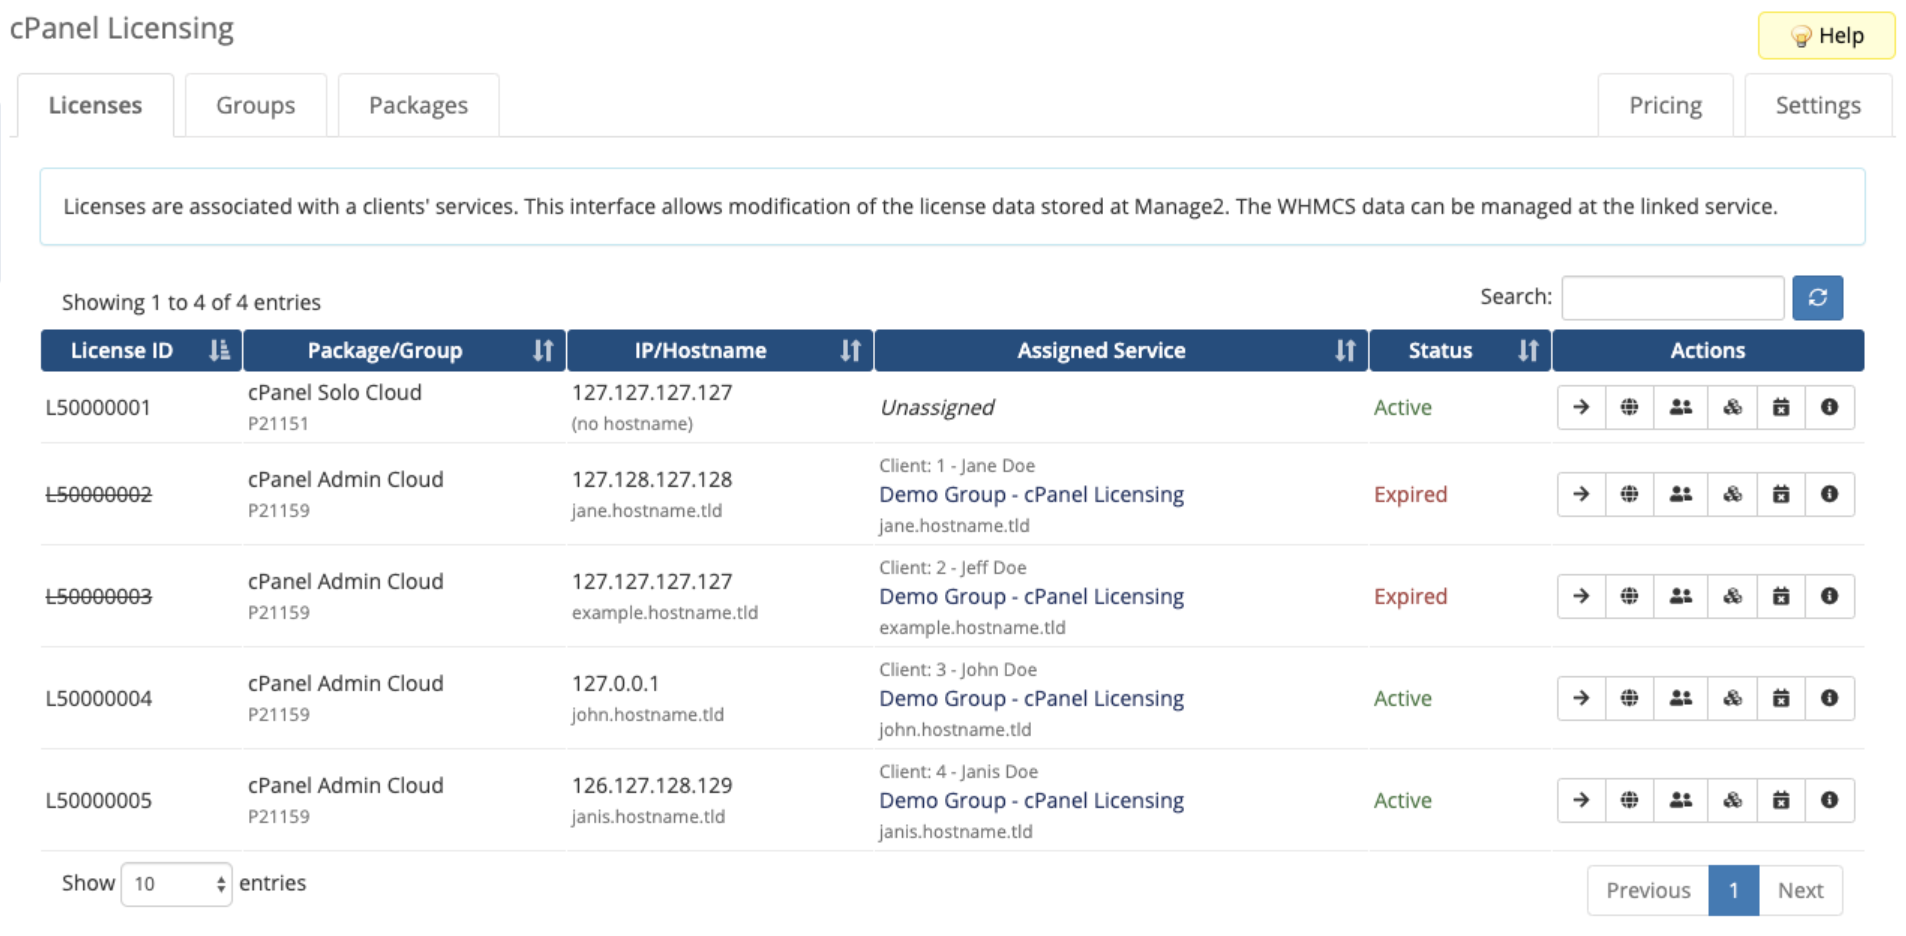Click the users-group action for license L50000001

(1681, 407)
